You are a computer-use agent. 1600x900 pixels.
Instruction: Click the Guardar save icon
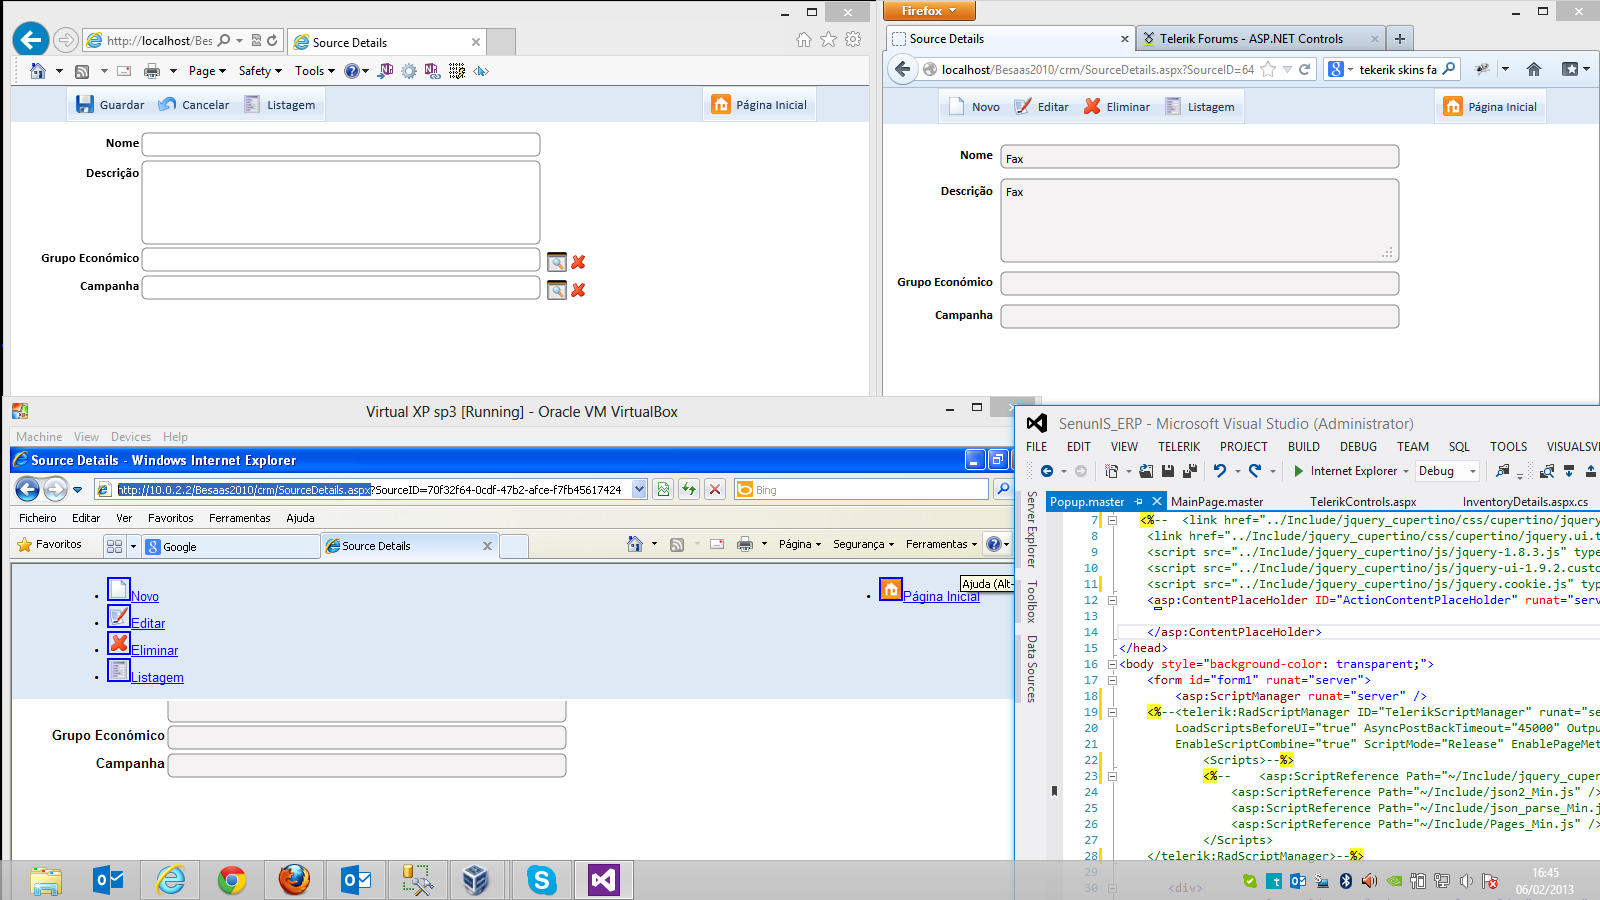85,105
